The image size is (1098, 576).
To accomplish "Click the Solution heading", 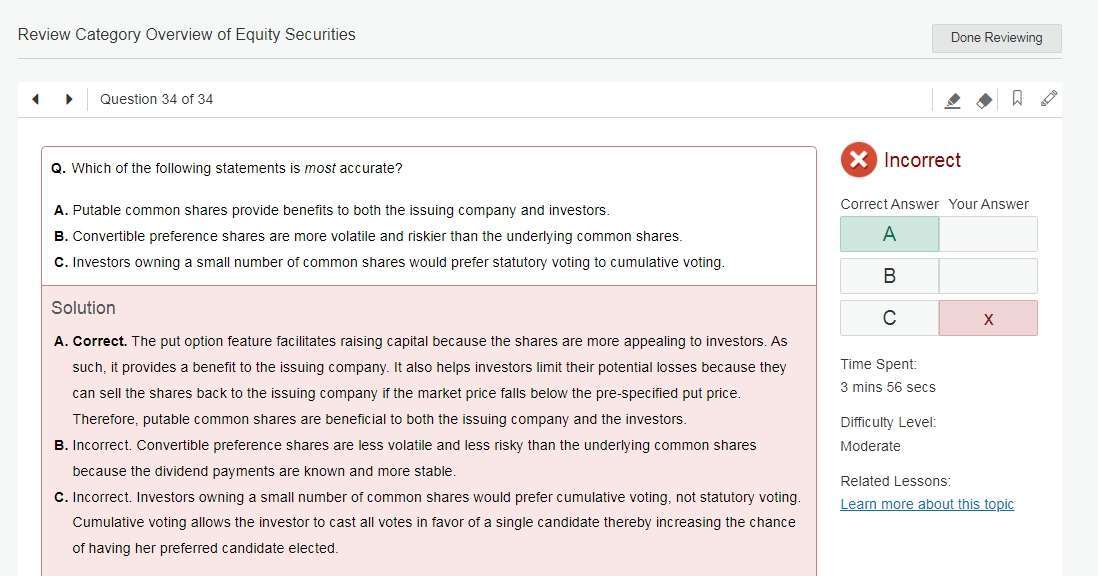I will (x=84, y=308).
